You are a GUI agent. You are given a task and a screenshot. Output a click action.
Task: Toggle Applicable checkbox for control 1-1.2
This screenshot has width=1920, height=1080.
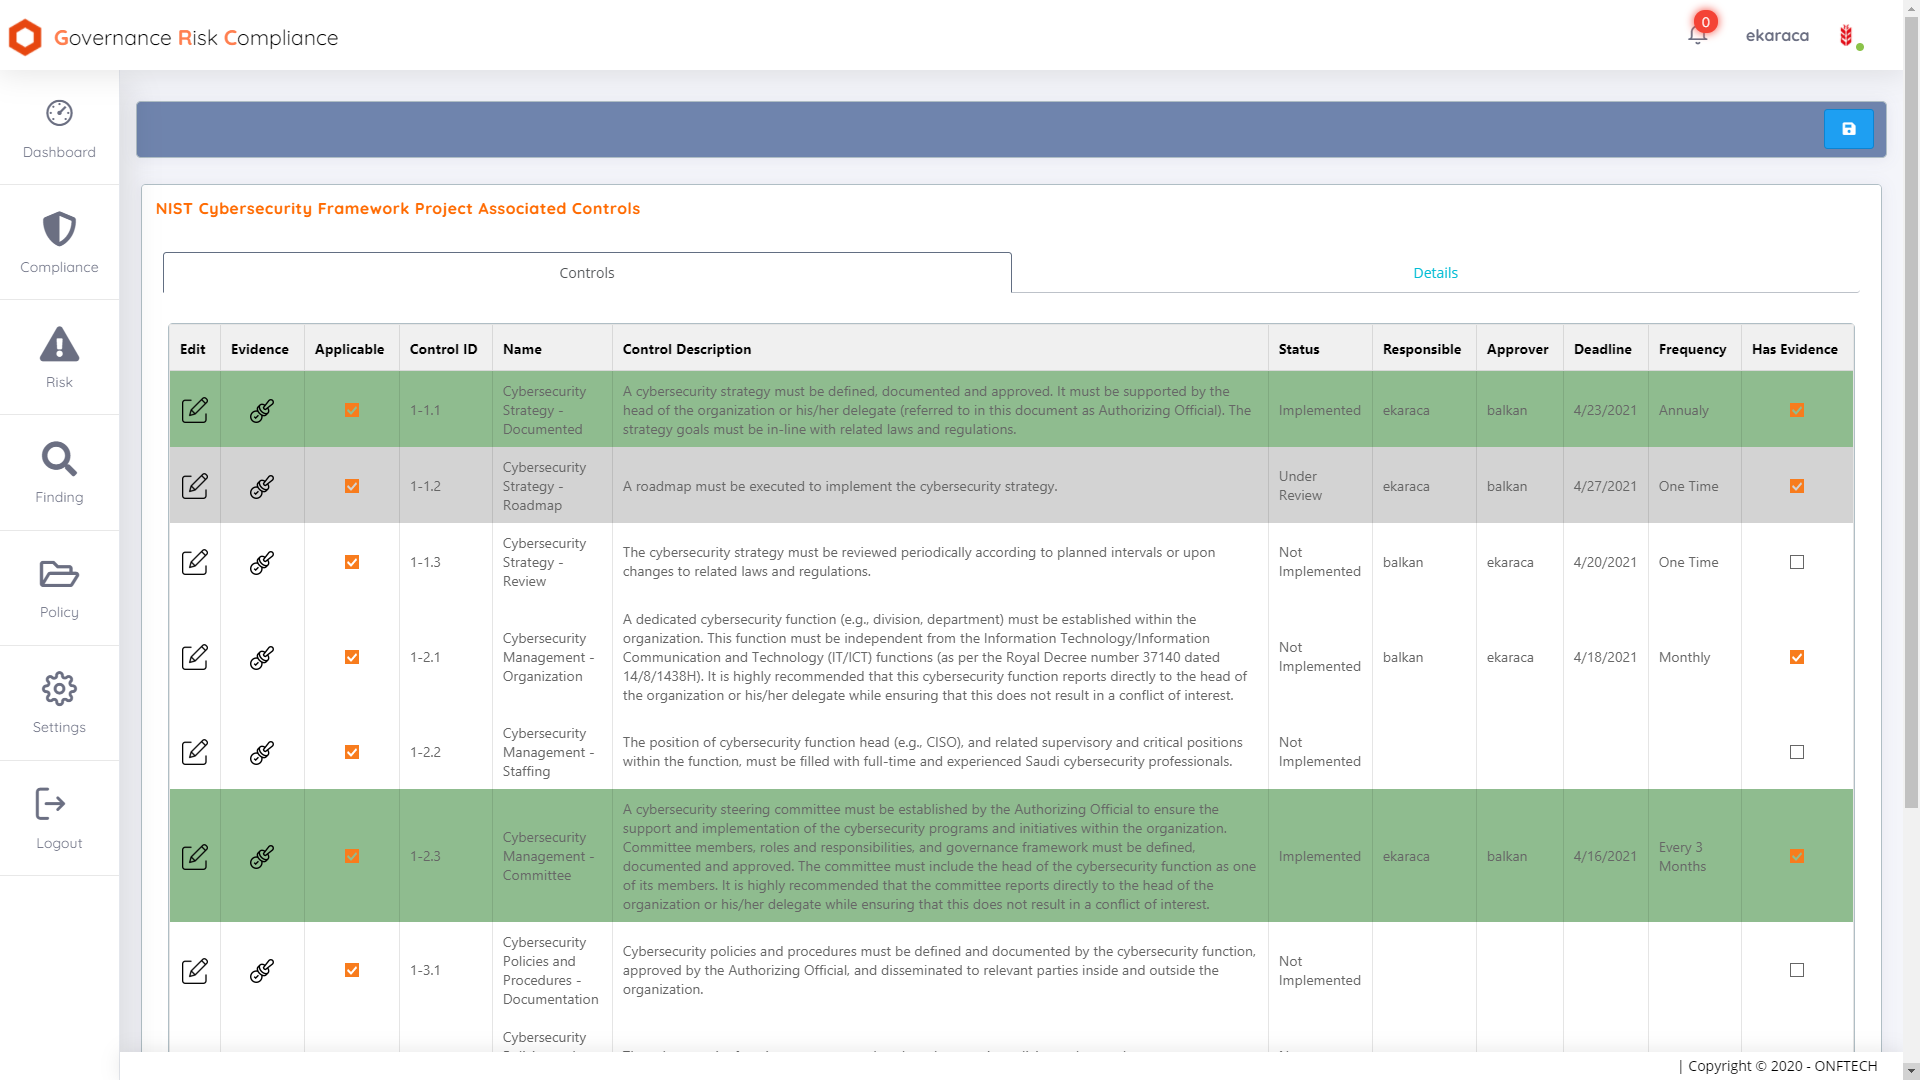352,486
